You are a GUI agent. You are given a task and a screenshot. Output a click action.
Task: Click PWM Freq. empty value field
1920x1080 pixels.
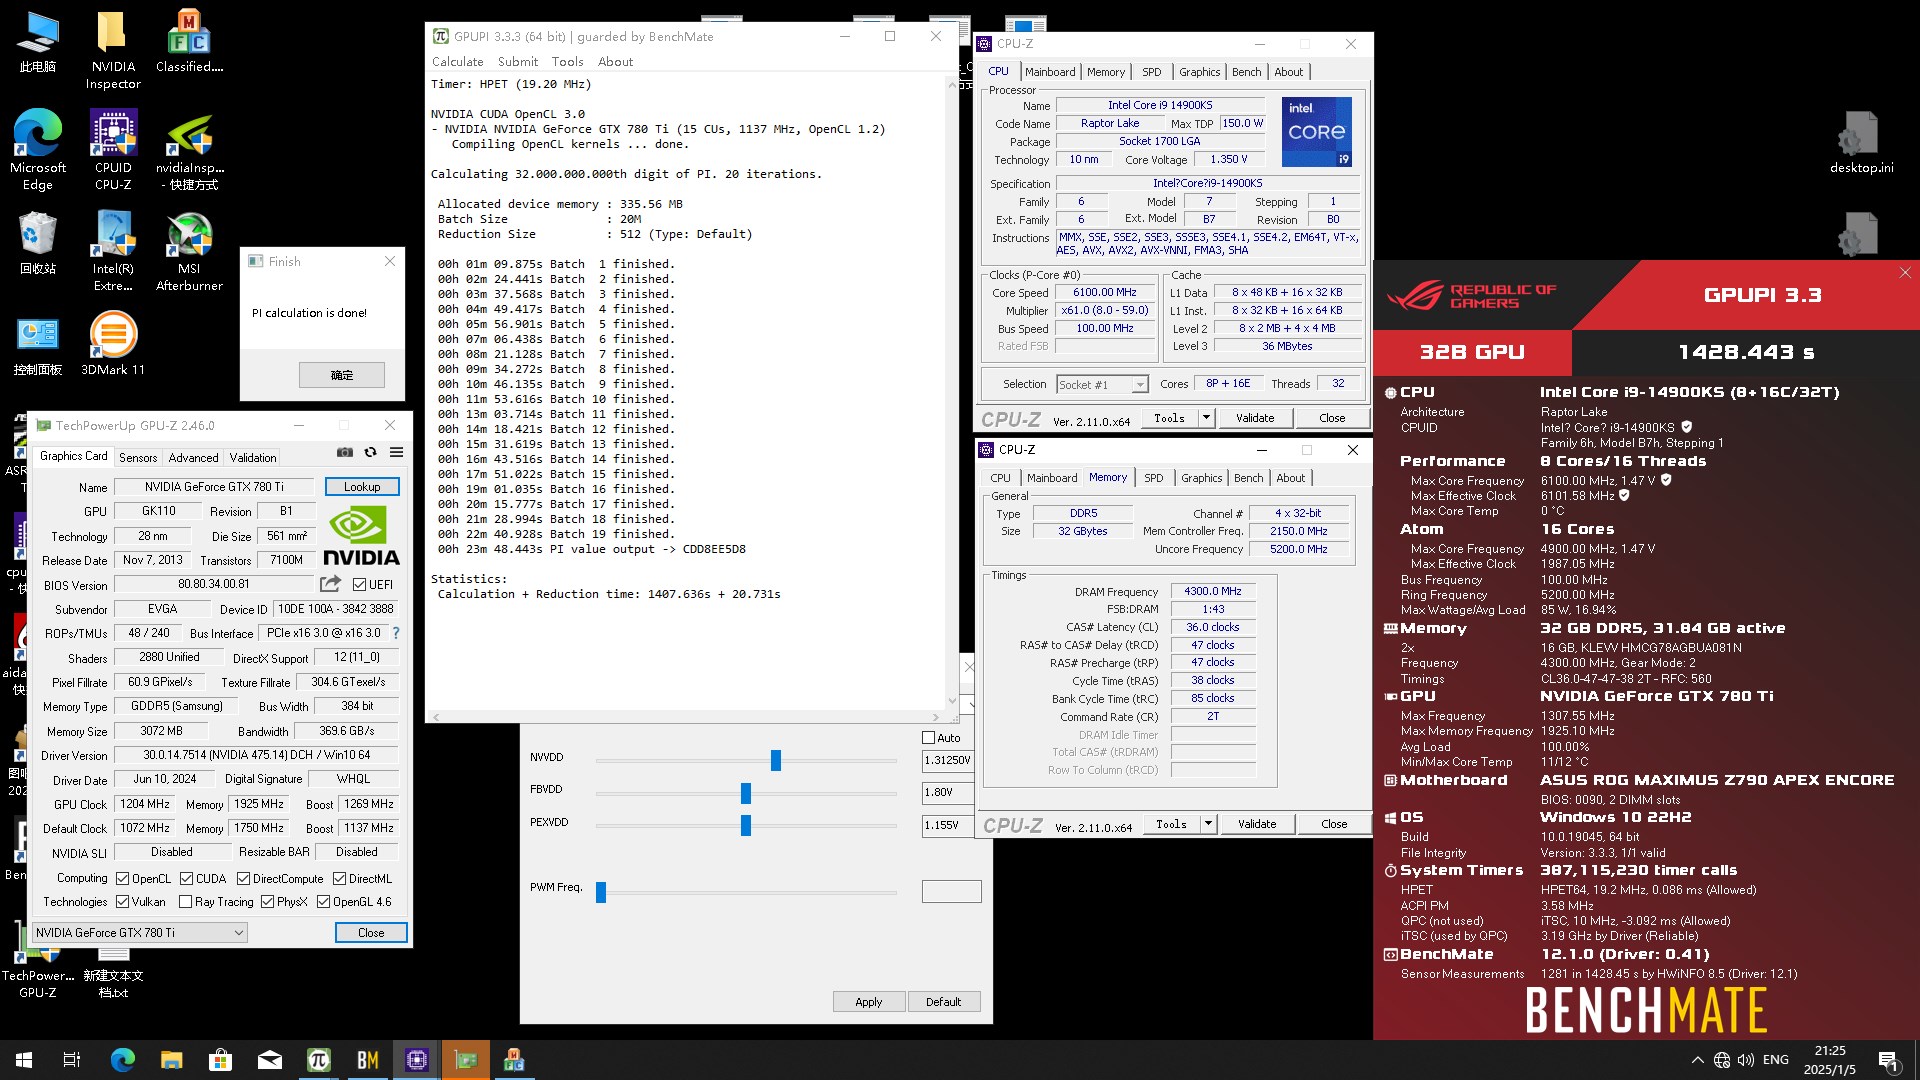(x=951, y=891)
